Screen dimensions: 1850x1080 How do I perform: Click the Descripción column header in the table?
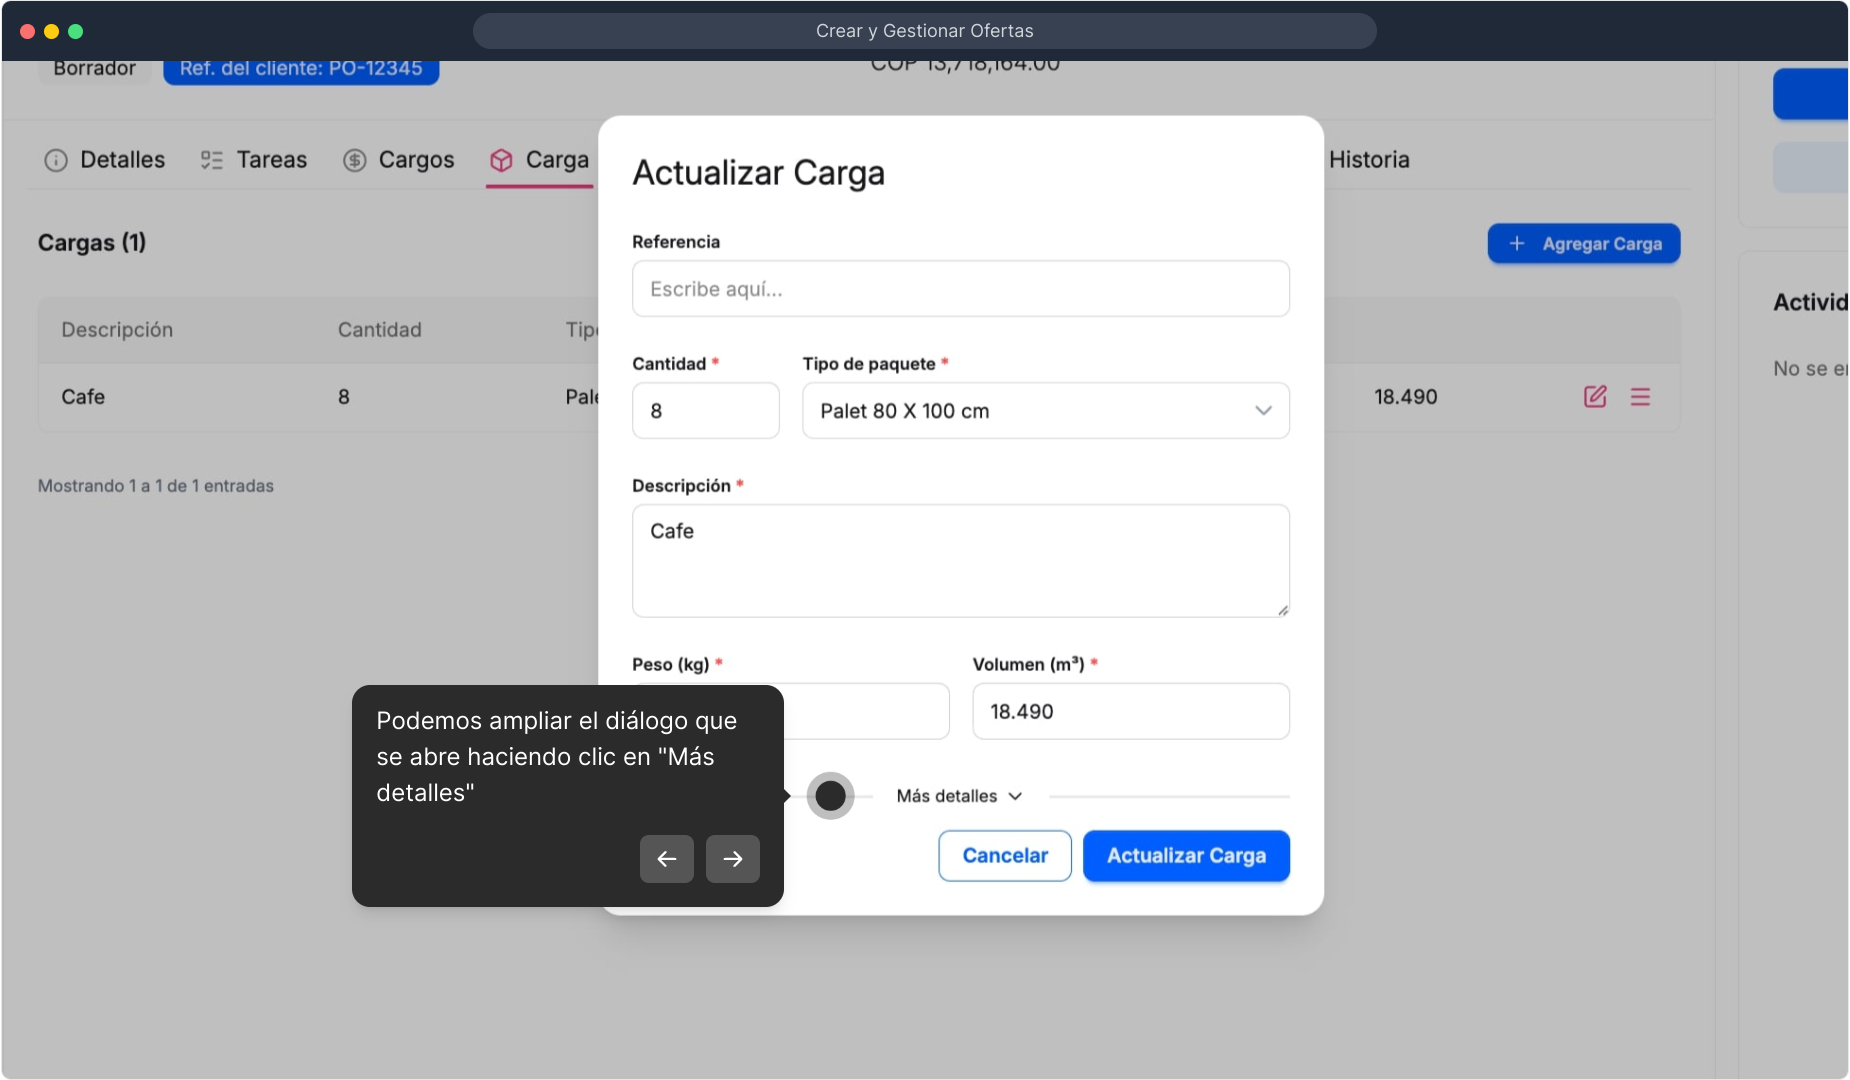coord(117,330)
